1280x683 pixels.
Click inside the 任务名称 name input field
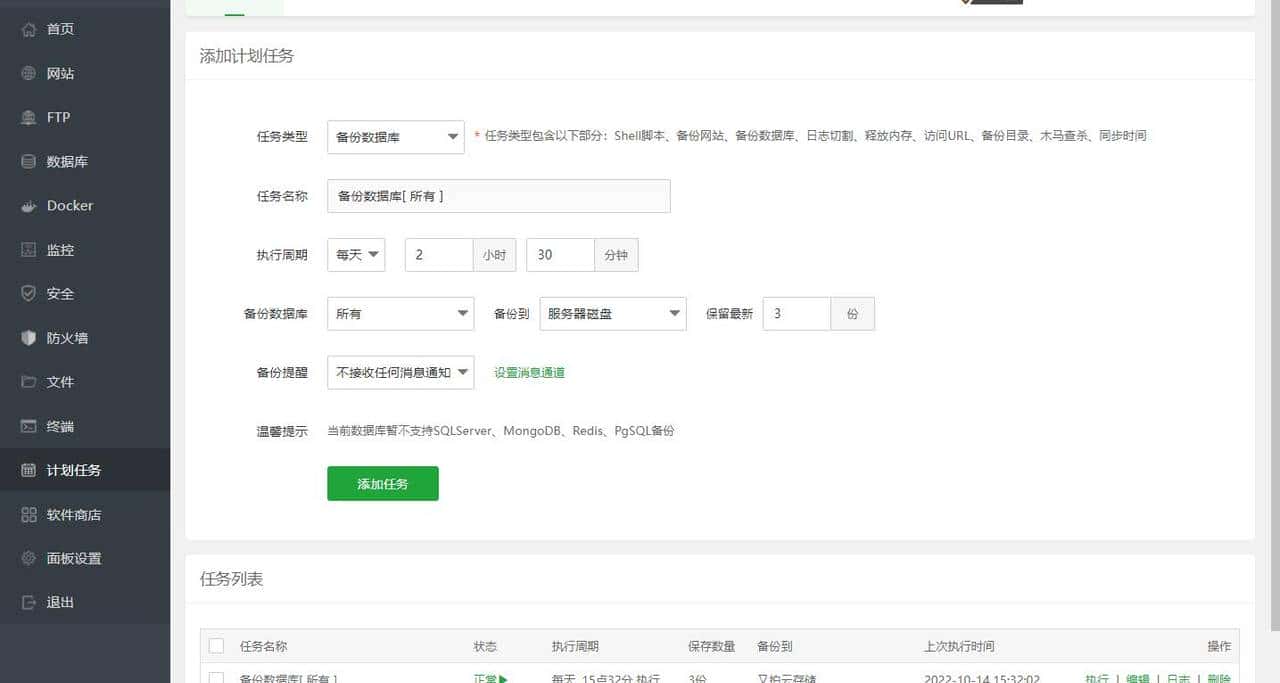(498, 196)
